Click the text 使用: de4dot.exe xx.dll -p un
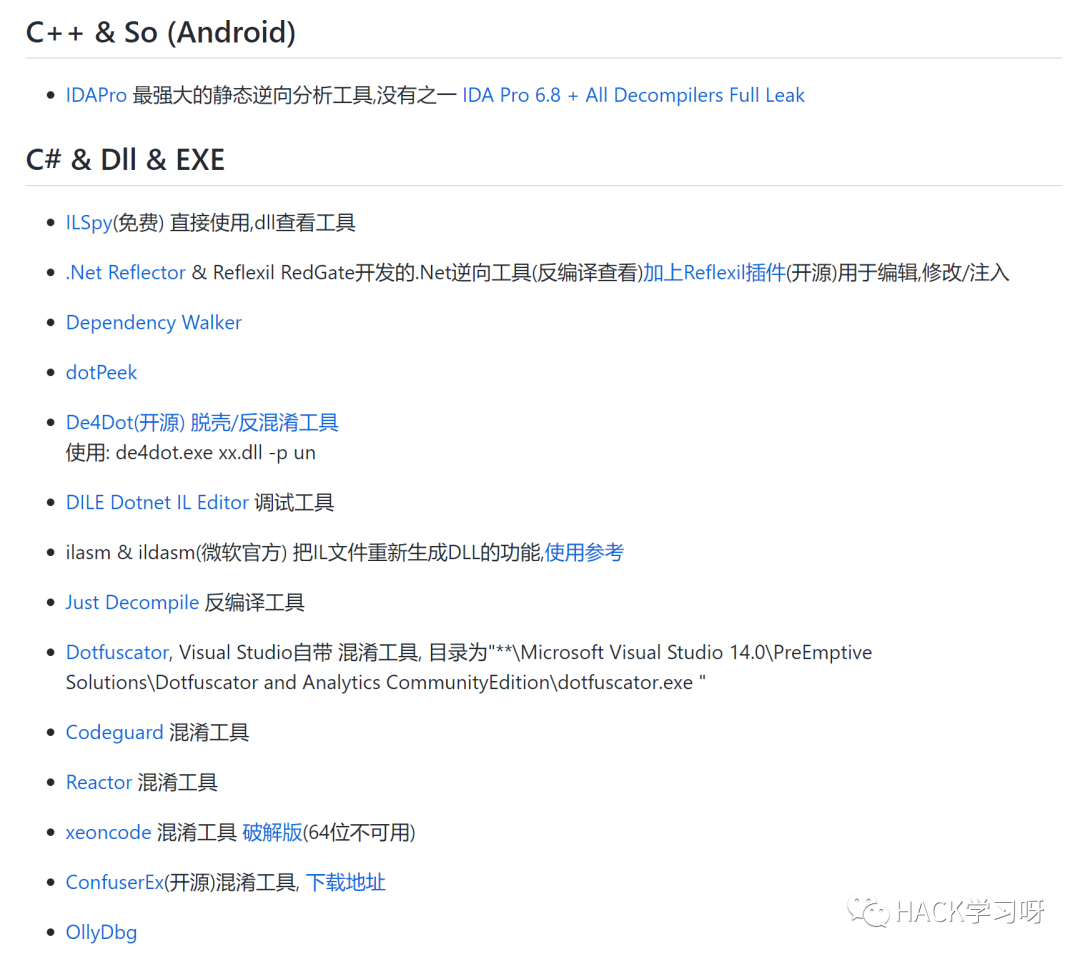The height and width of the screenshot is (959, 1080). (191, 453)
